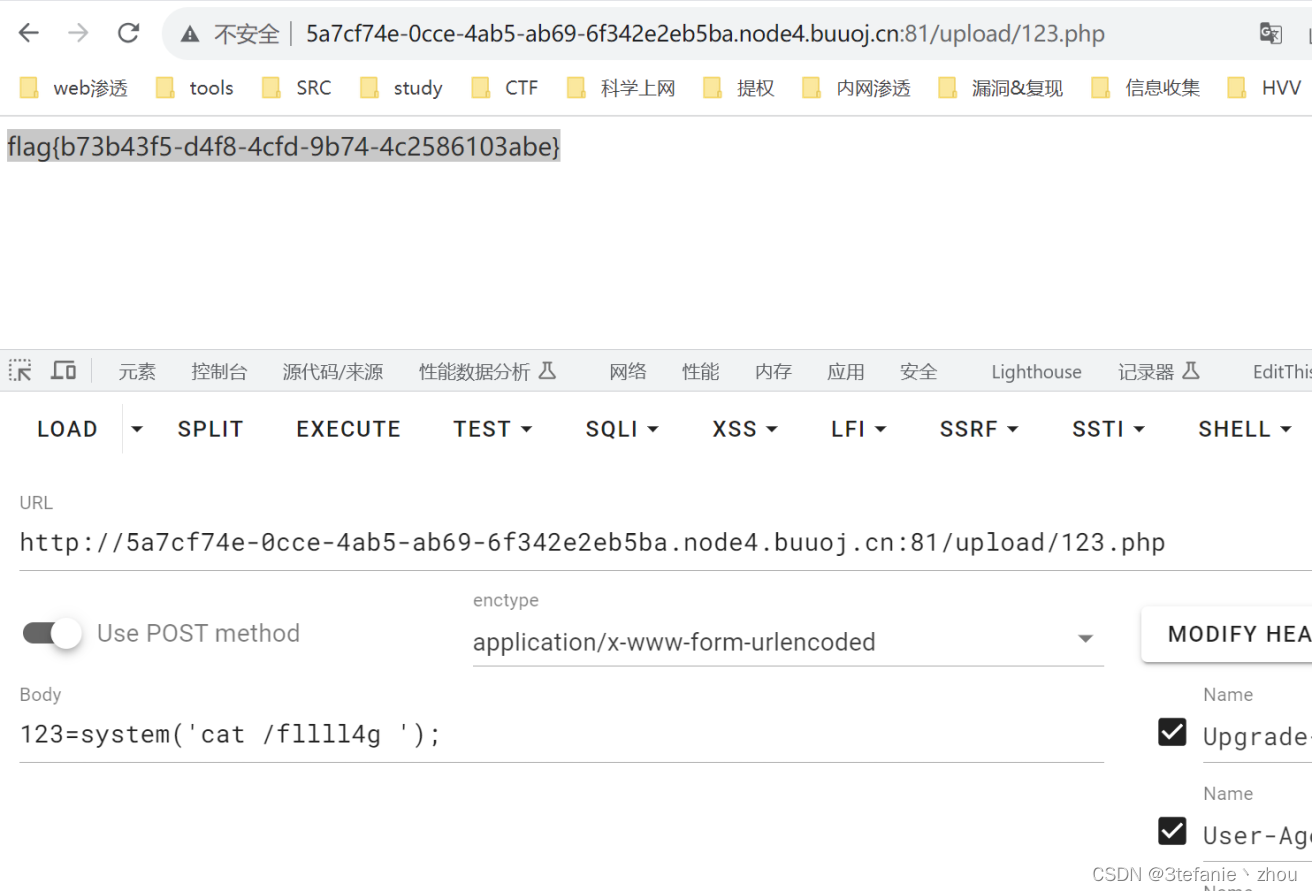The width and height of the screenshot is (1312, 891).
Task: Toggle the device toolbar icon in DevTools
Action: [x=64, y=371]
